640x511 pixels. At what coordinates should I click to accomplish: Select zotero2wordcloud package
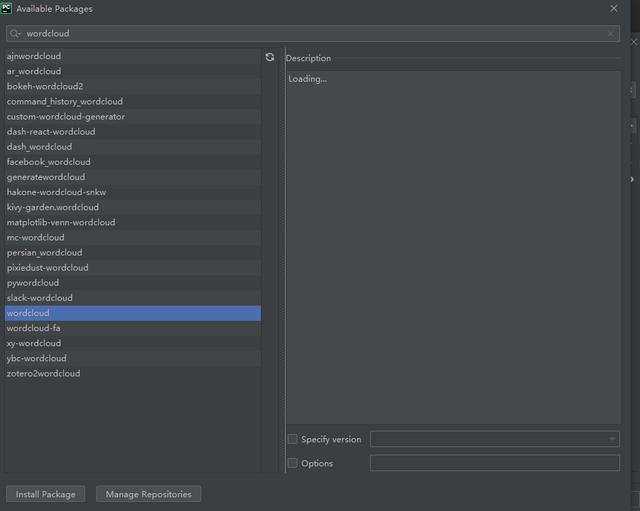pyautogui.click(x=133, y=373)
